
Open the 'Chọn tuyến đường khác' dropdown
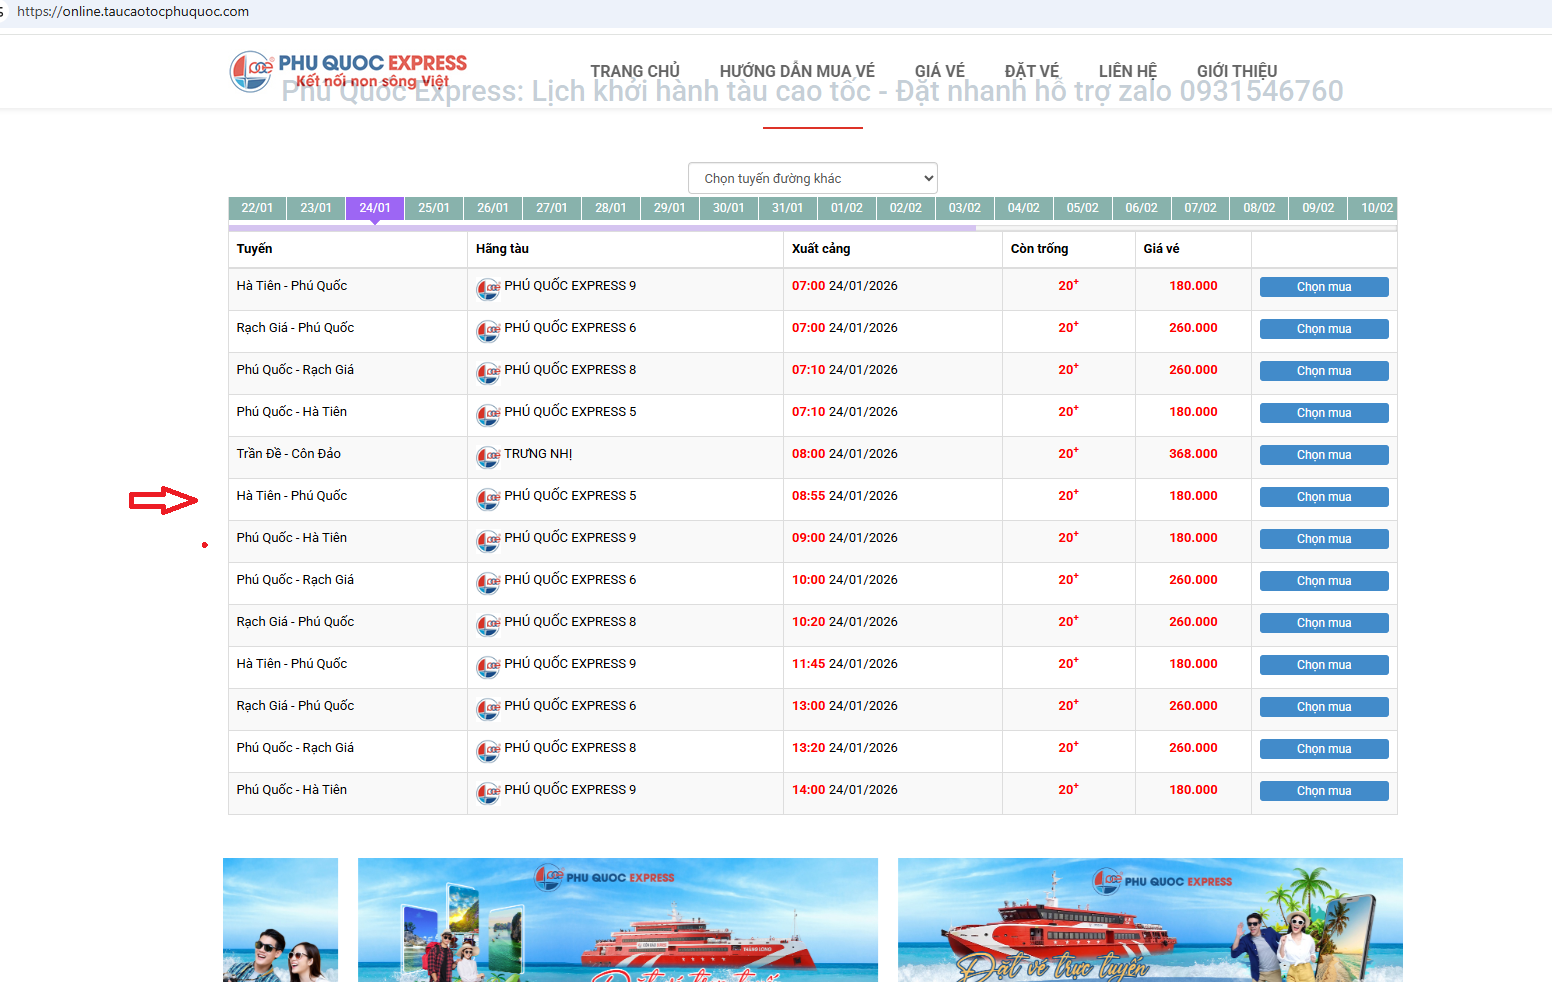pyautogui.click(x=812, y=178)
